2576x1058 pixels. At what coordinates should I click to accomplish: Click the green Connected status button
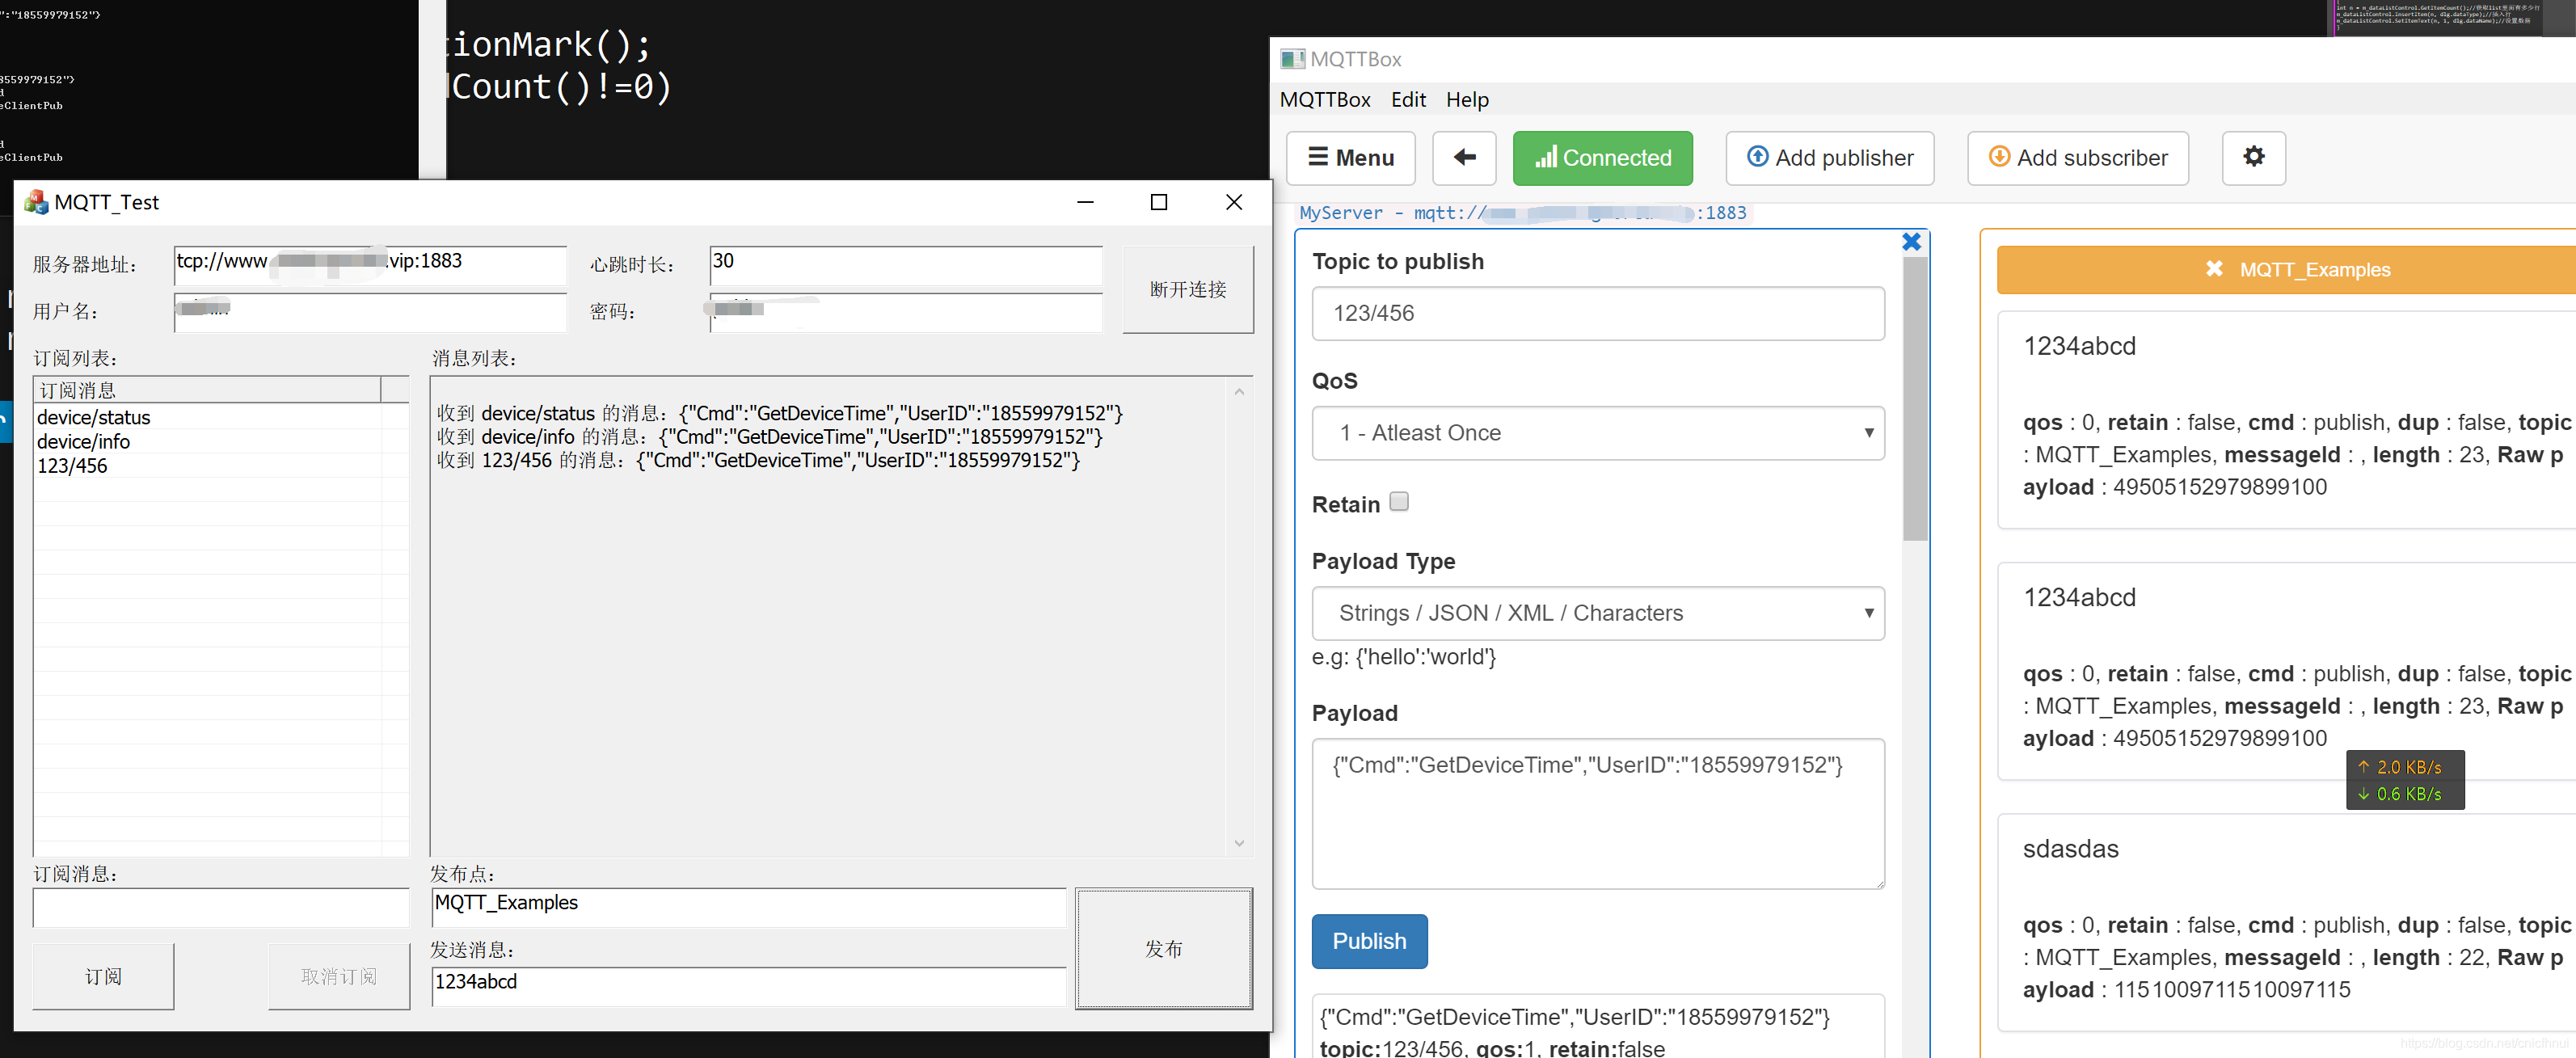pyautogui.click(x=1601, y=158)
